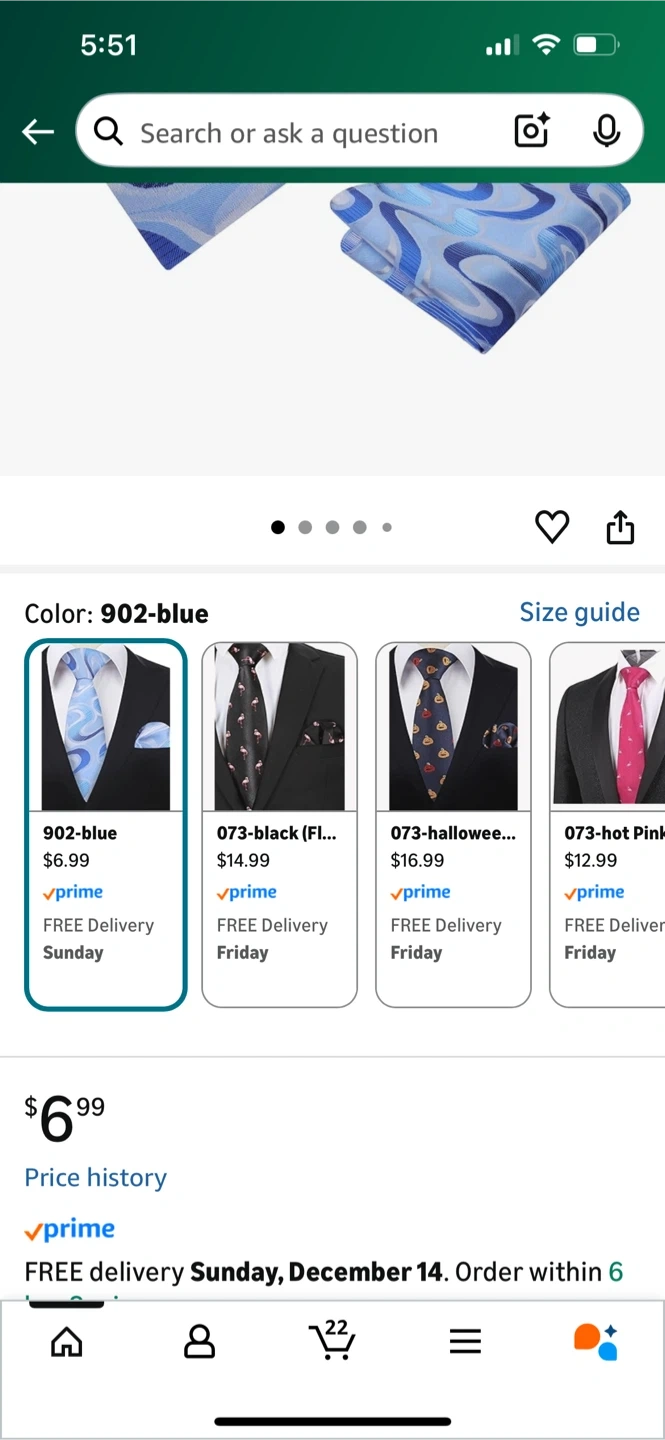This screenshot has width=665, height=1440.
Task: Open the shopping cart with 22 items
Action: pyautogui.click(x=332, y=1340)
